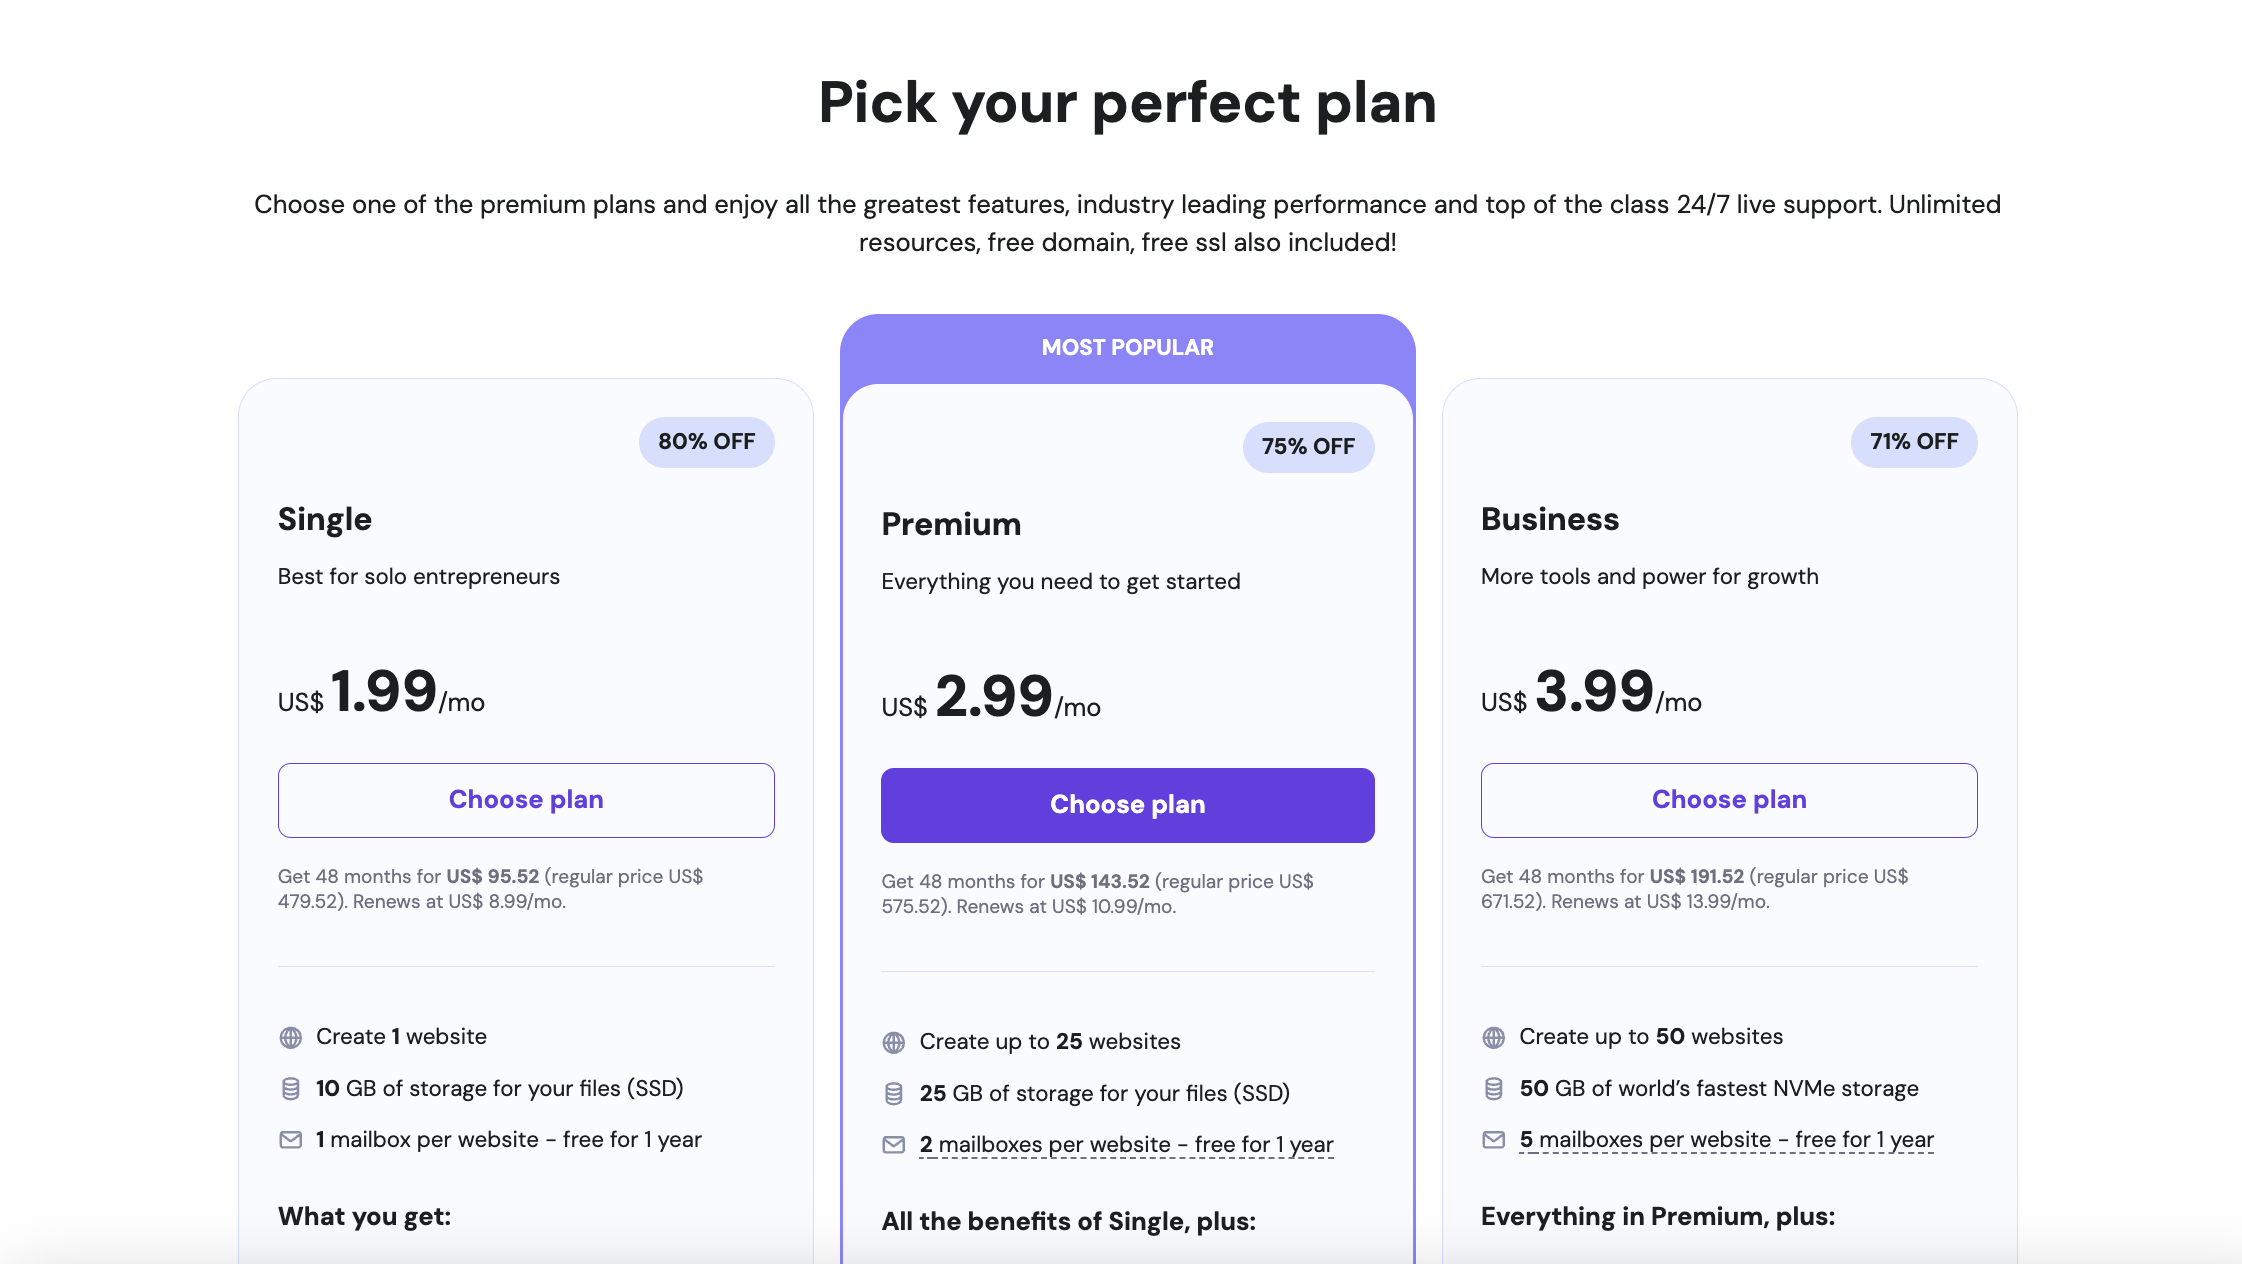Click the 80% OFF badge on Single
This screenshot has width=2242, height=1264.
coord(706,441)
